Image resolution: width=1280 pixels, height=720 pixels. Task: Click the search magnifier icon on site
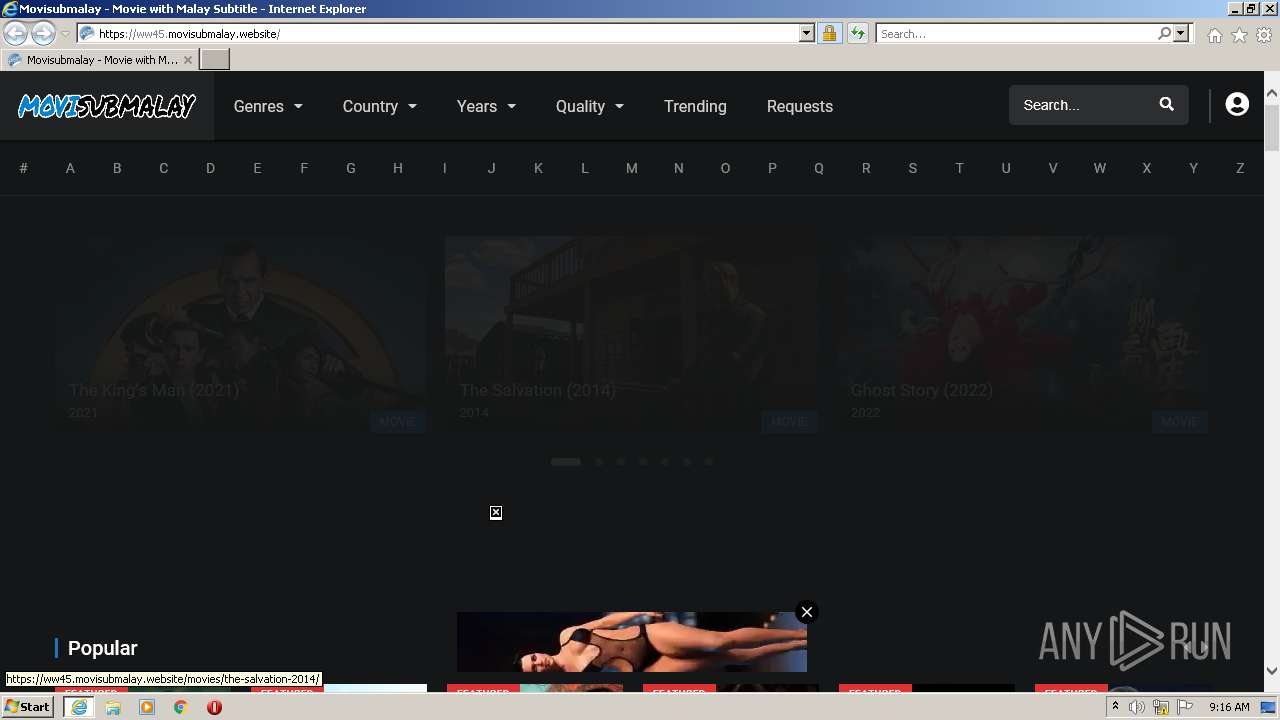(1166, 104)
